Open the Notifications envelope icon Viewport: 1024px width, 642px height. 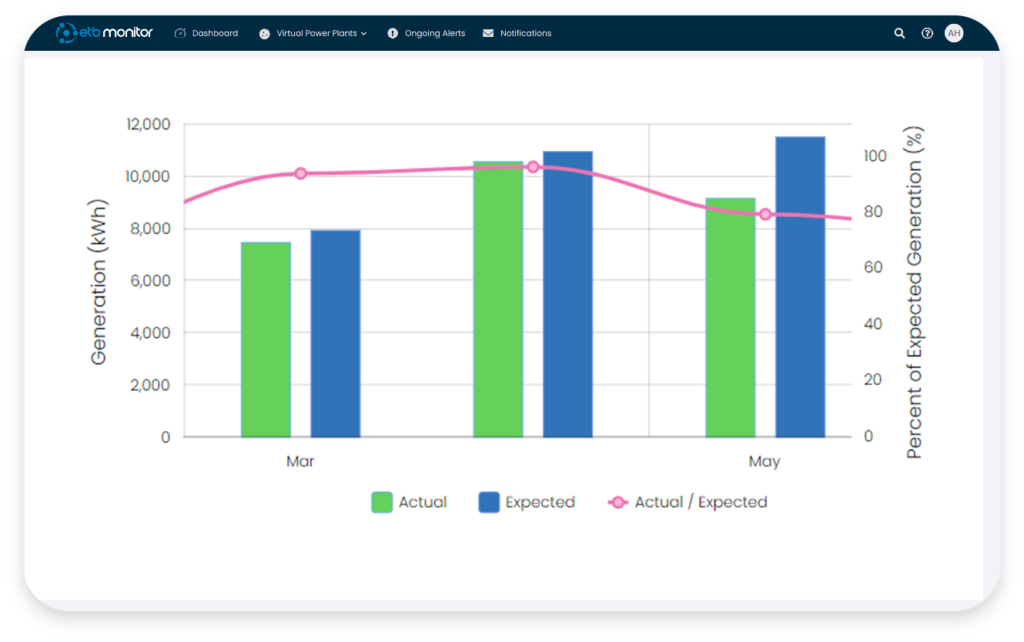pos(487,32)
